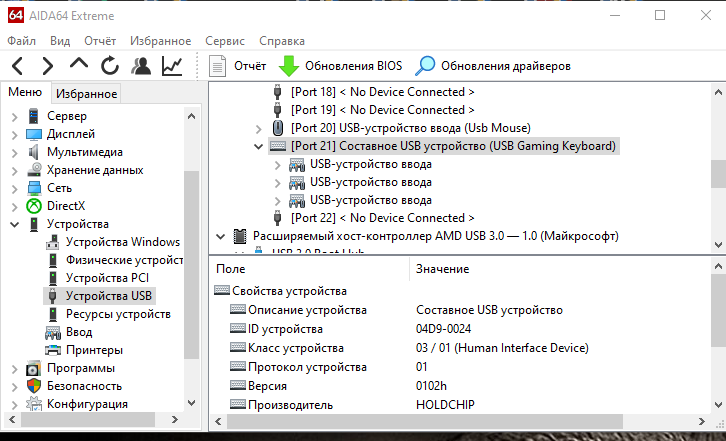
Task: Expand the Программы tree node
Action: pyautogui.click(x=14, y=369)
